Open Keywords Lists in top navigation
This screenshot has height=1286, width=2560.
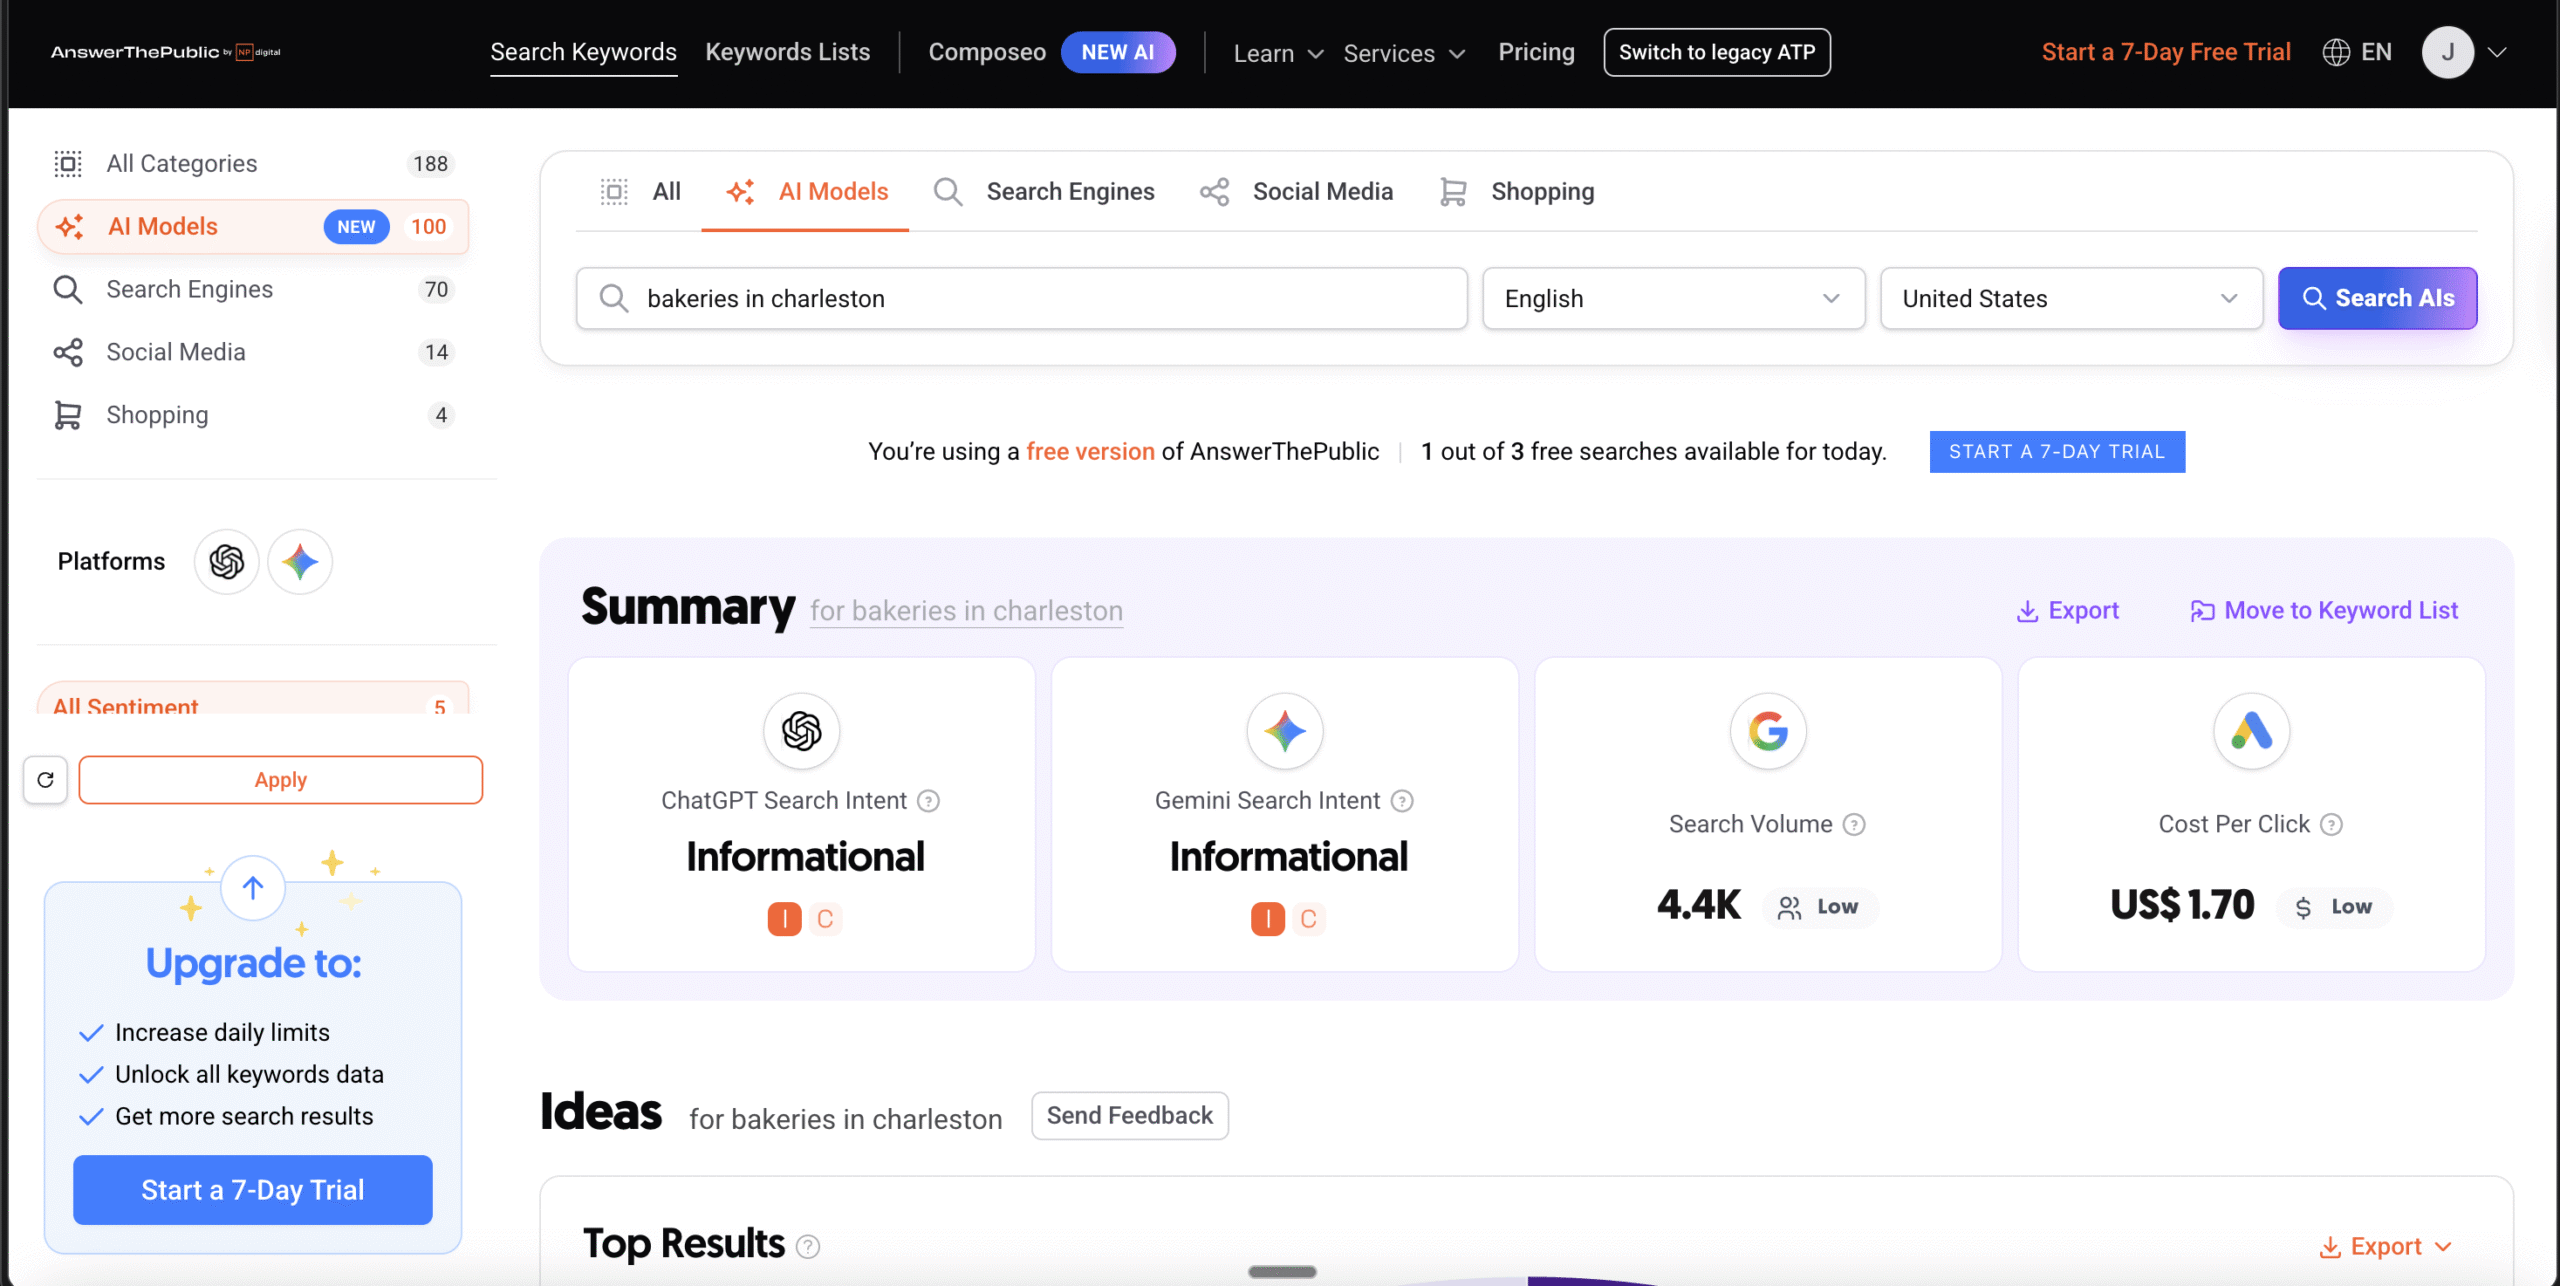[x=788, y=52]
